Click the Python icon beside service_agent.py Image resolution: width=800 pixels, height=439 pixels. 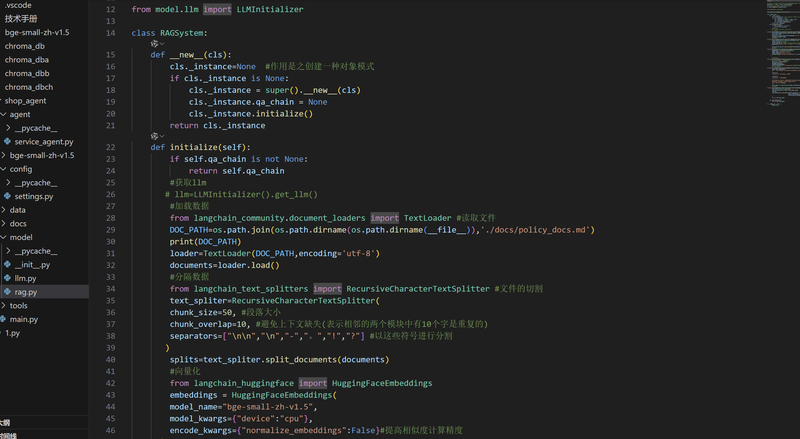[x=7, y=141]
